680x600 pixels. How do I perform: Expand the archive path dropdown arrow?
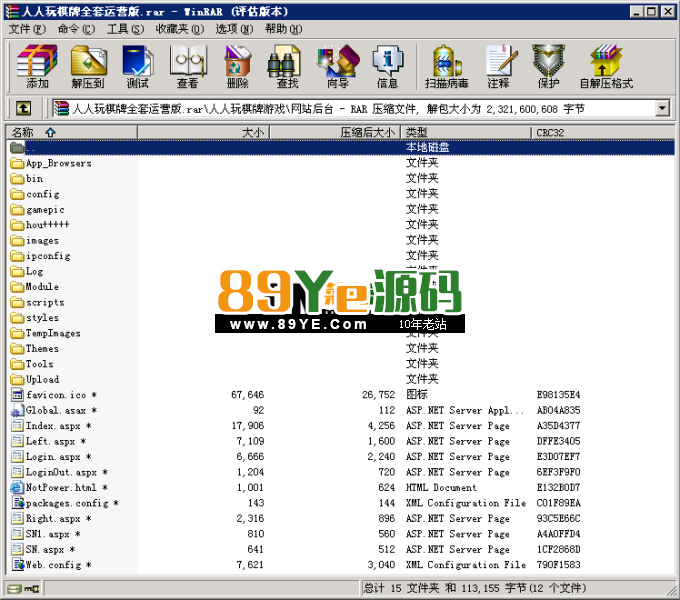click(x=661, y=108)
